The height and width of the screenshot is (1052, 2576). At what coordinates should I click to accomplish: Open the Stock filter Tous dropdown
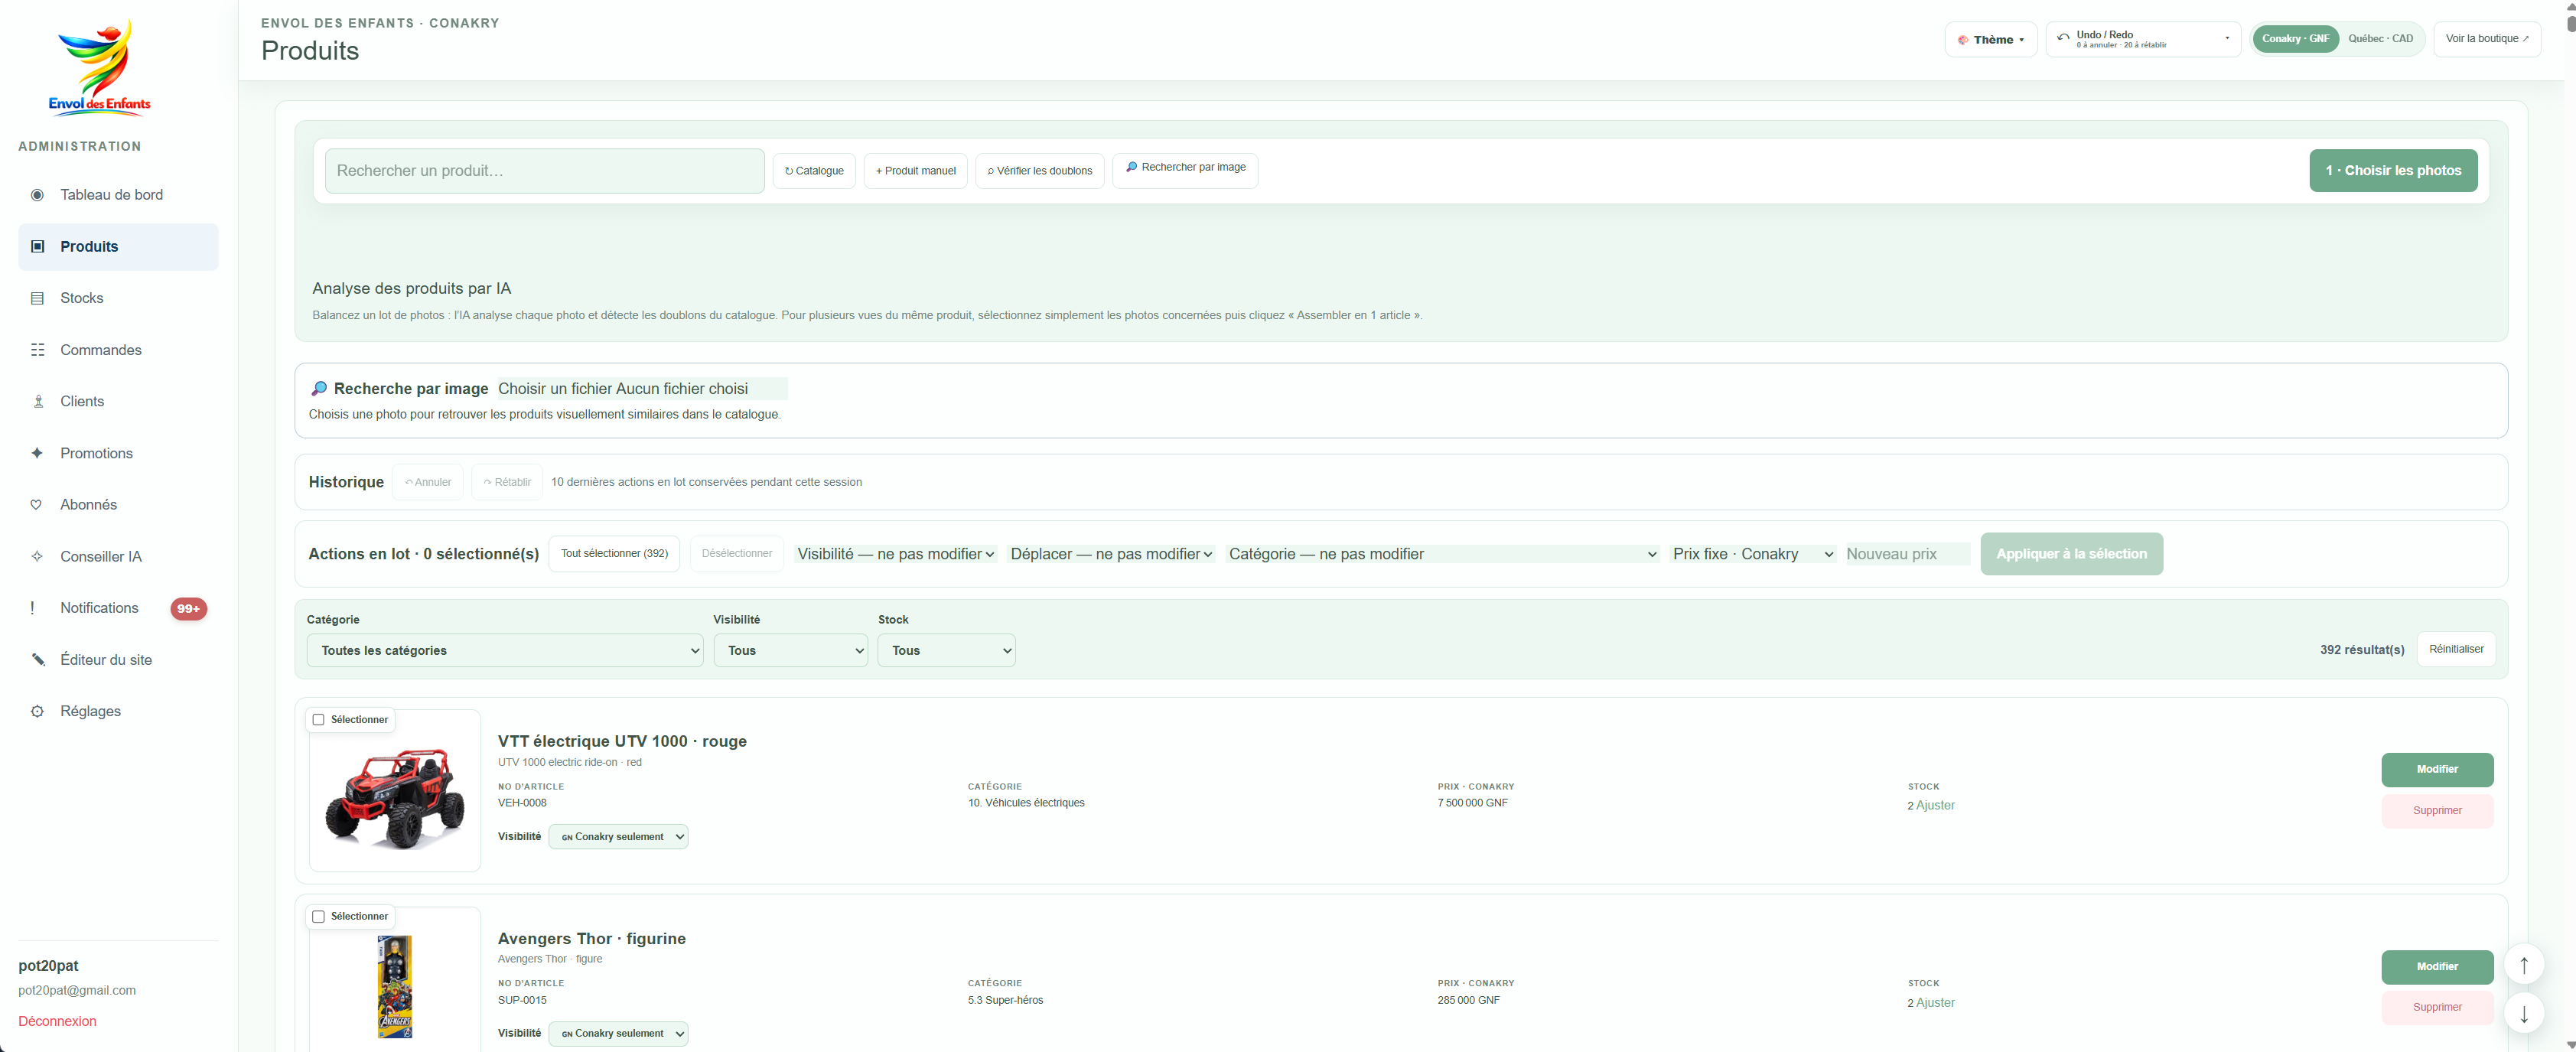(946, 650)
